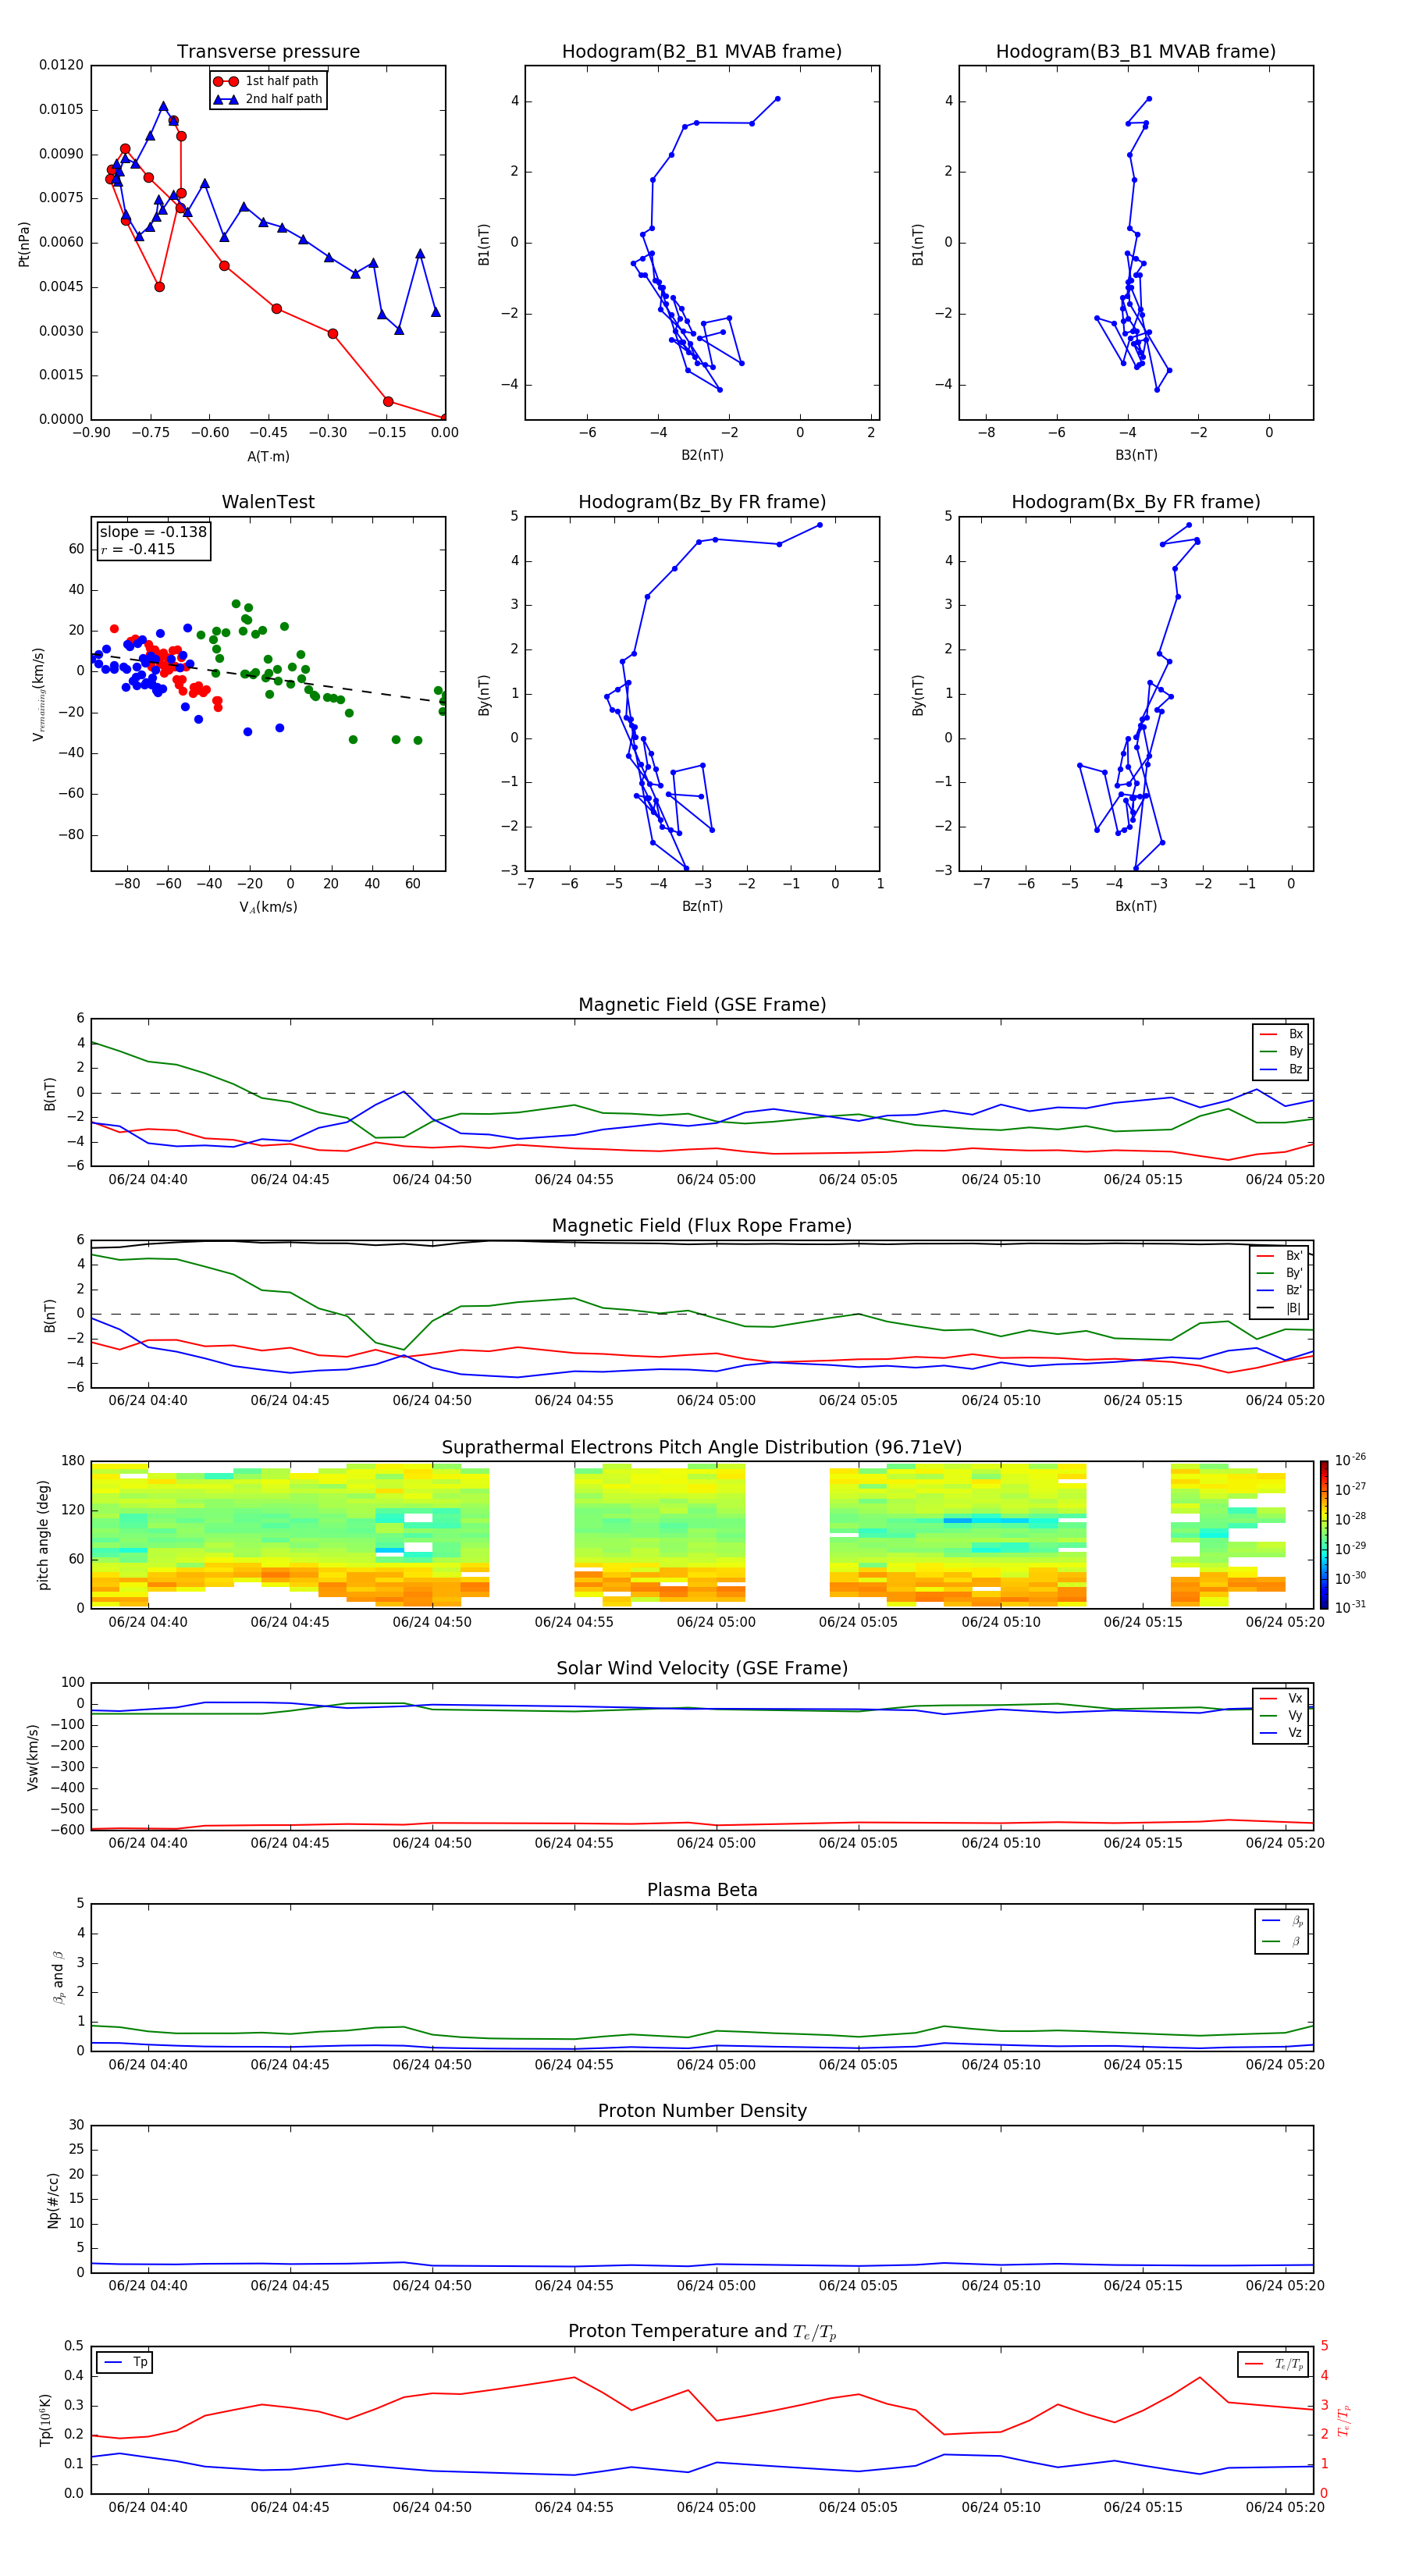Select the β legend entry in Plasma Beta

coord(1282,1941)
